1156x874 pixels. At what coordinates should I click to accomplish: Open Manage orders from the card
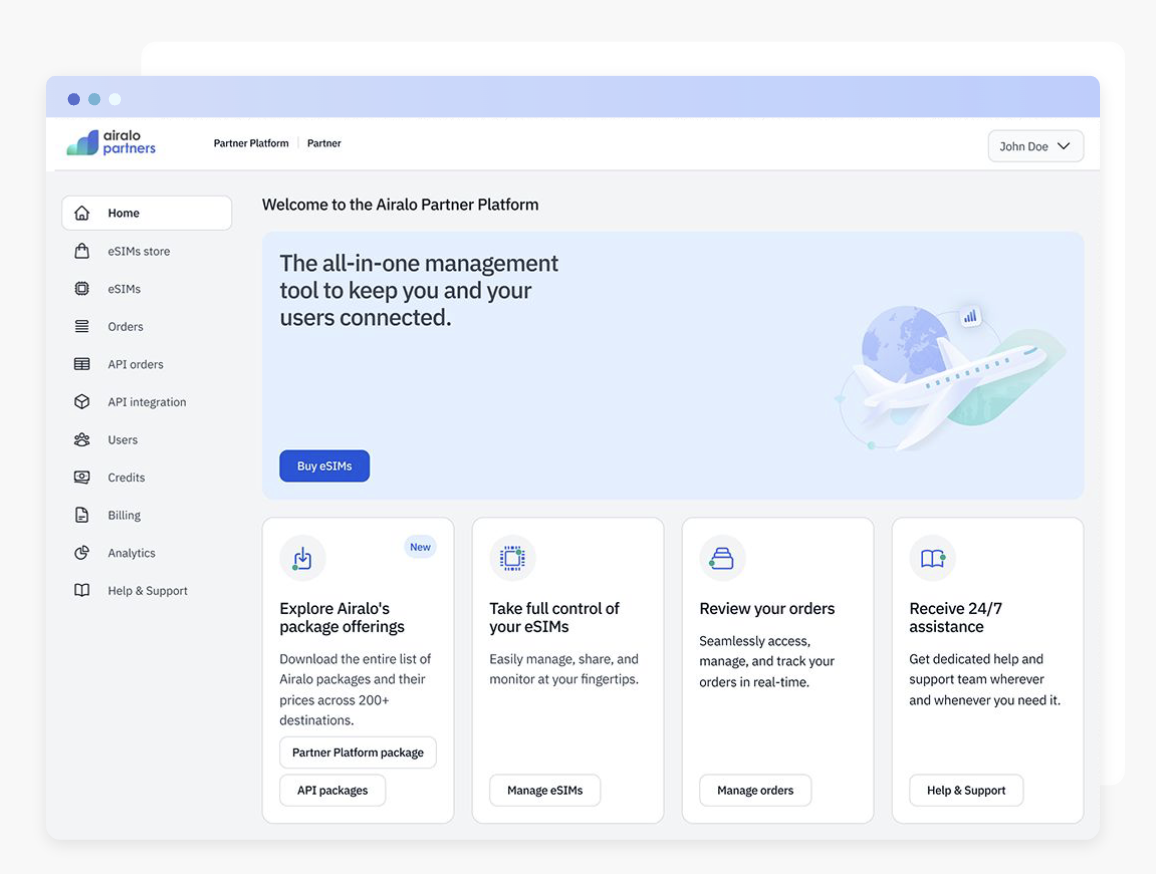click(755, 790)
